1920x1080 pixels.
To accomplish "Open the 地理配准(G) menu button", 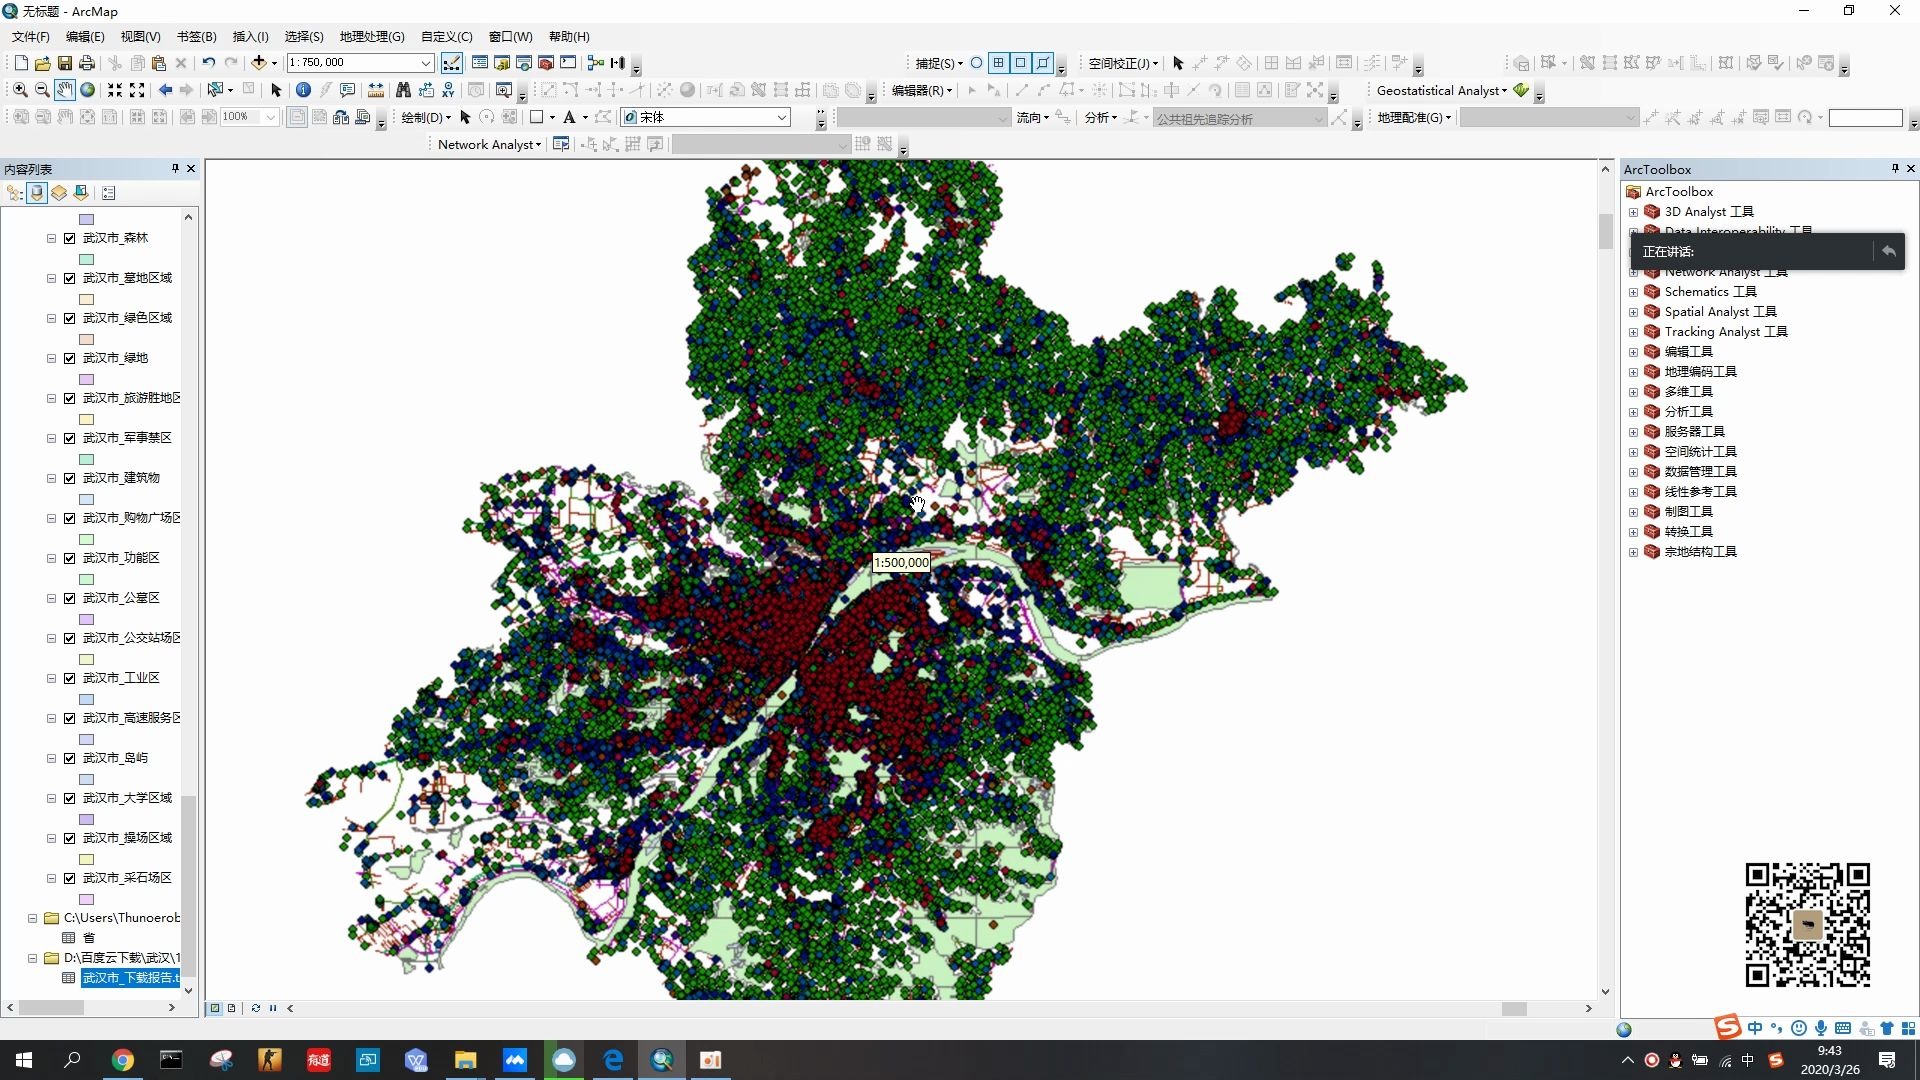I will tap(1414, 118).
